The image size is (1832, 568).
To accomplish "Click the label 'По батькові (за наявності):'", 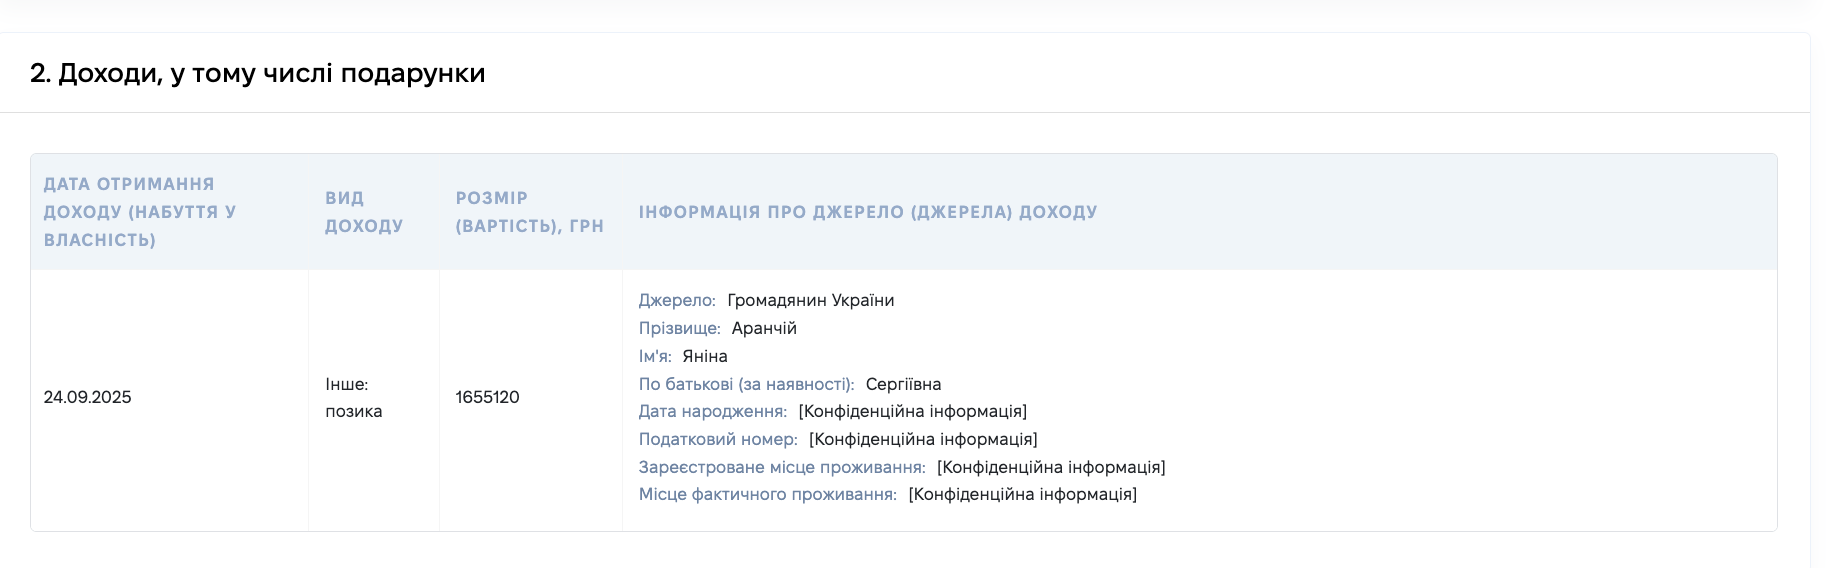I will point(747,384).
